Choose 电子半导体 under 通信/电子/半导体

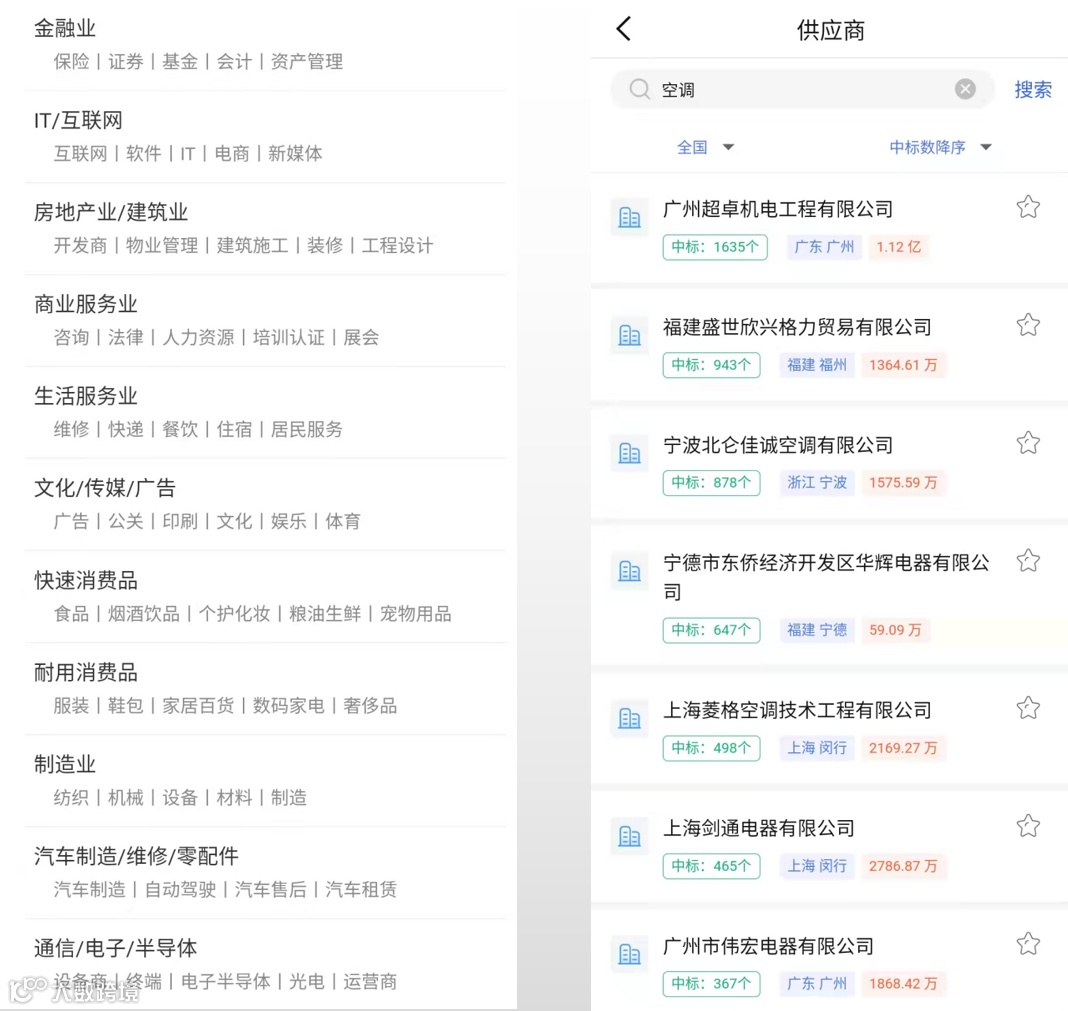pyautogui.click(x=225, y=982)
